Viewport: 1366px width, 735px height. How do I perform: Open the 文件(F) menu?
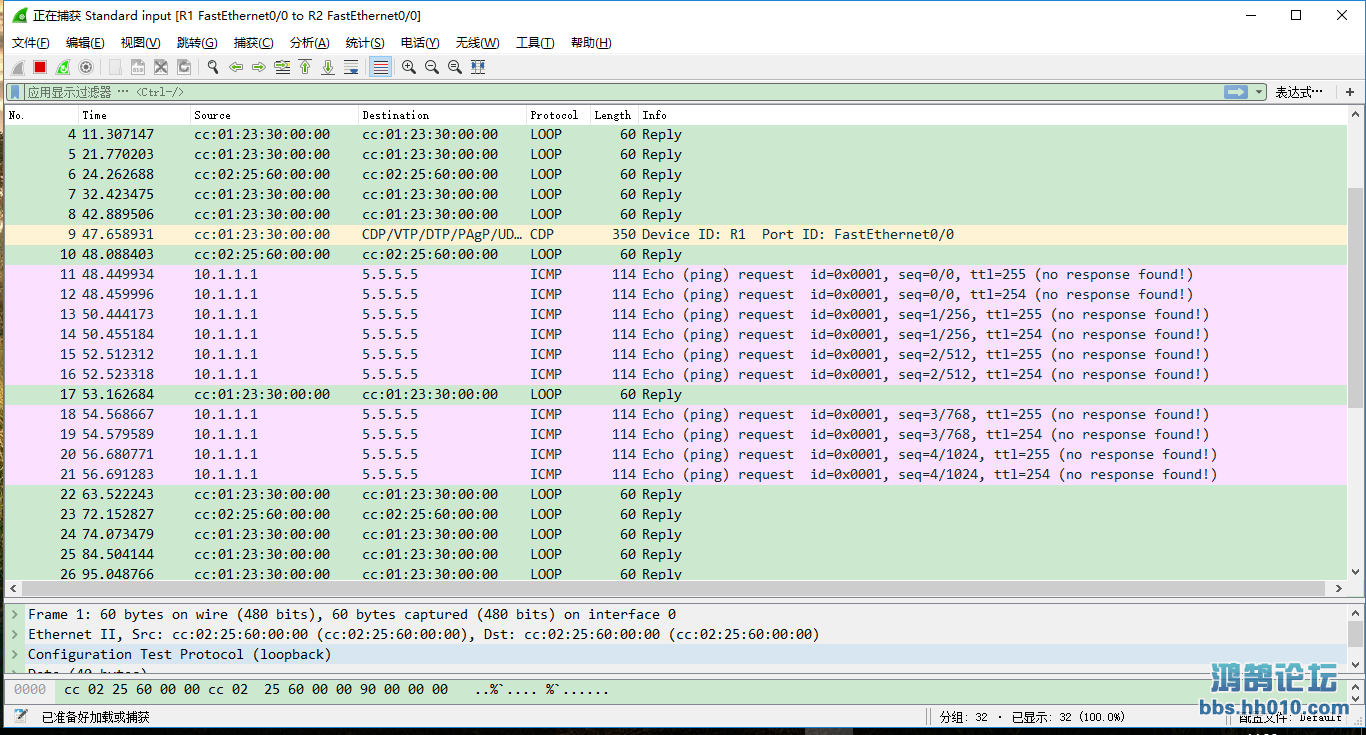[31, 43]
